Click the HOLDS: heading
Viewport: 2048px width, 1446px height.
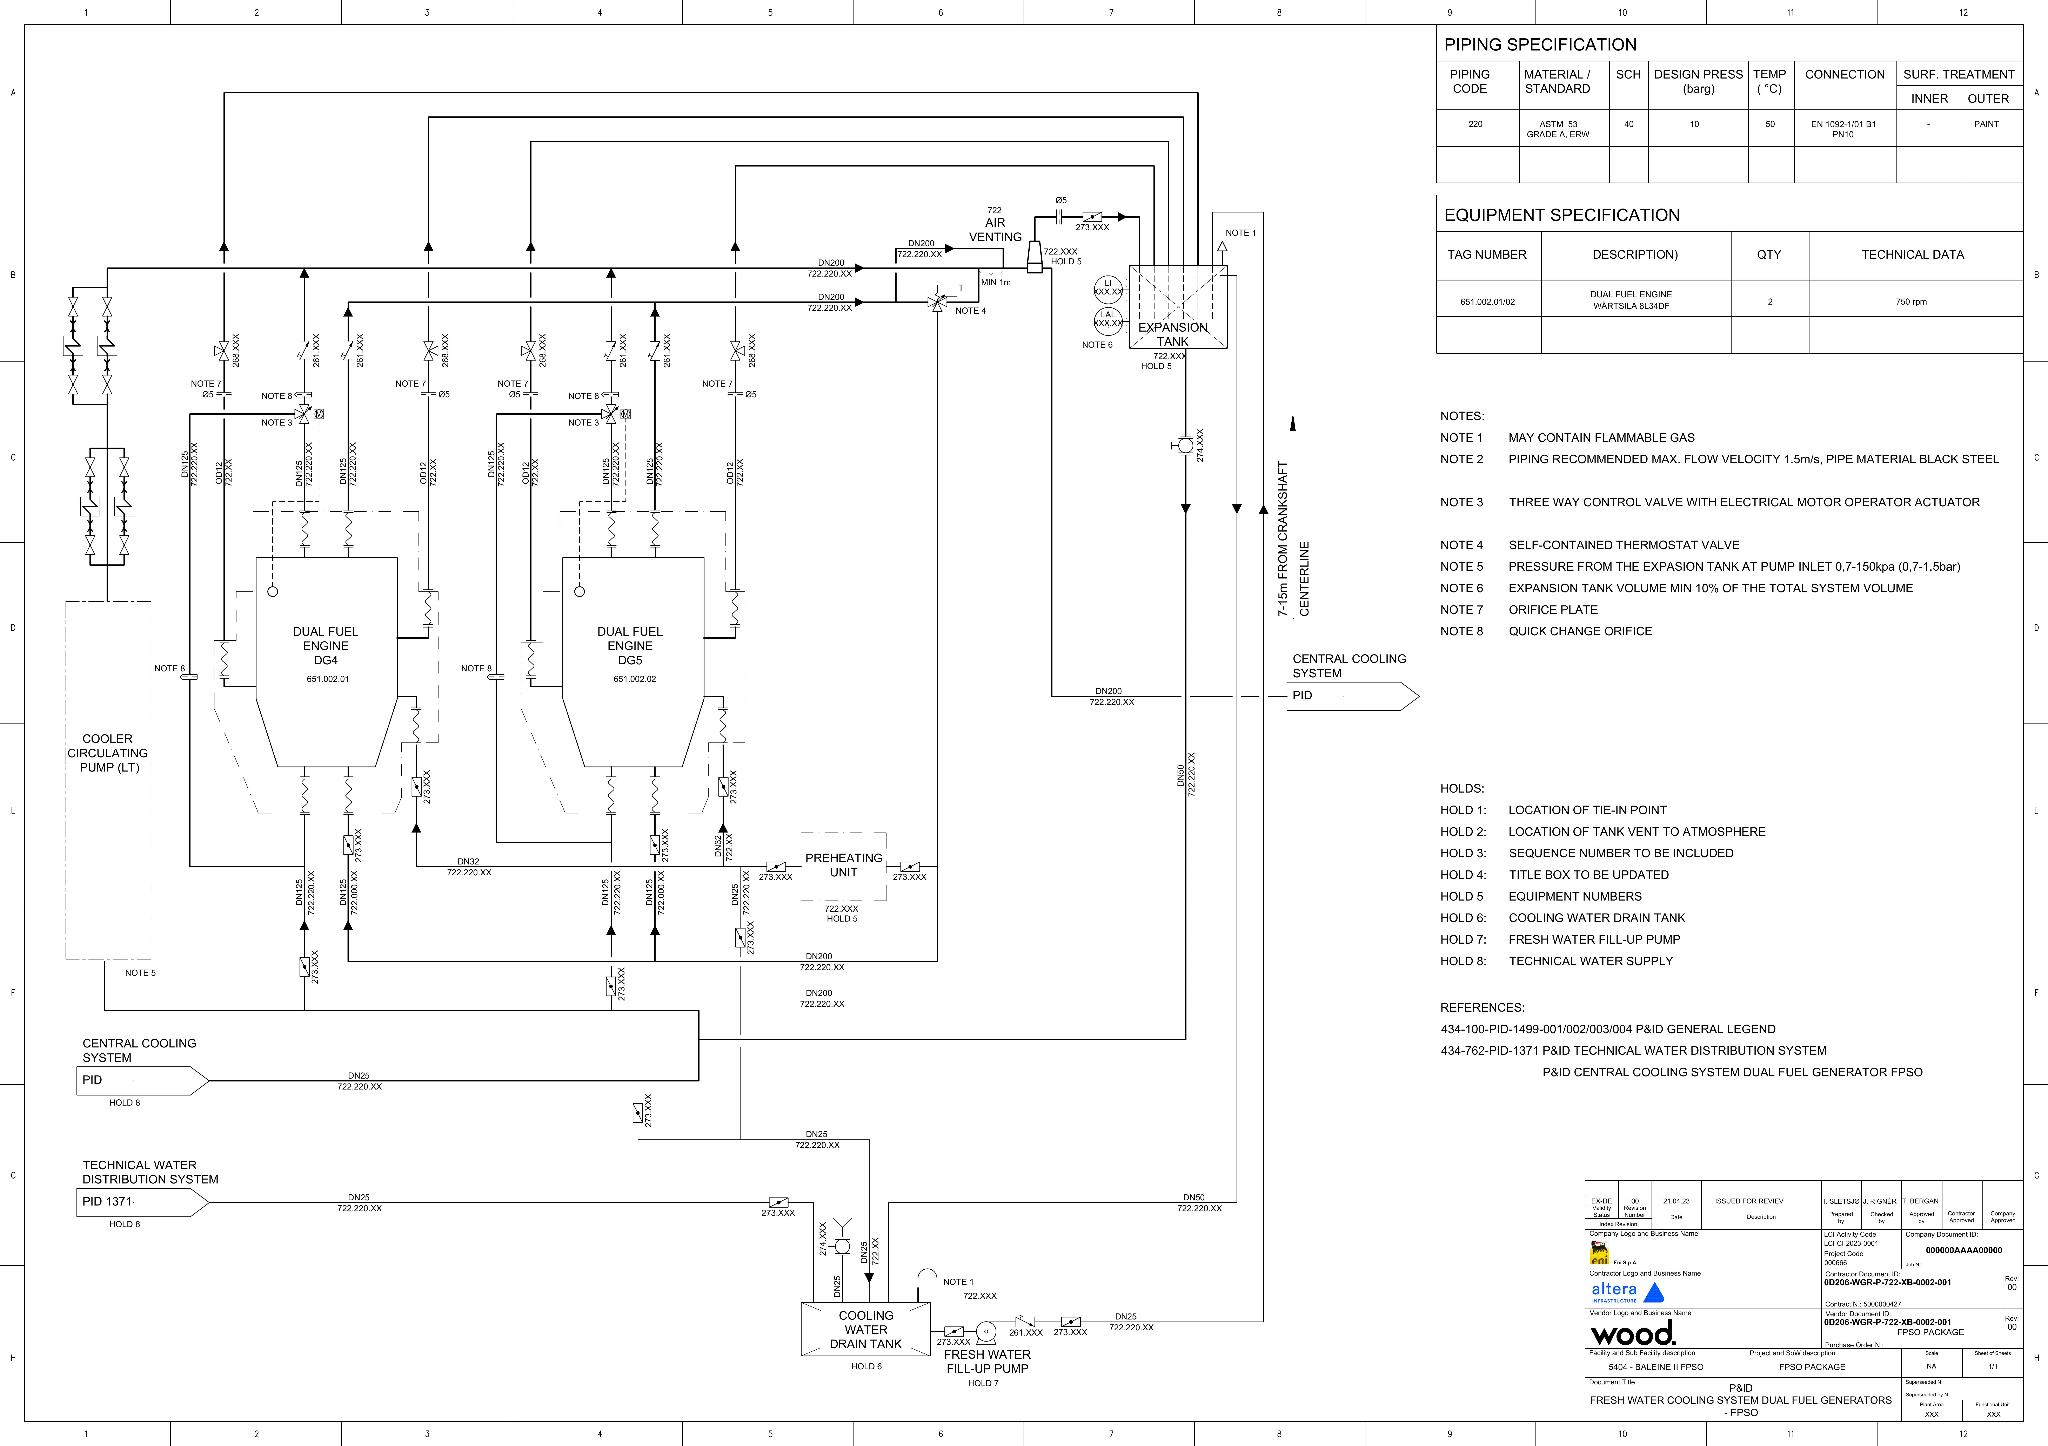(x=1462, y=789)
